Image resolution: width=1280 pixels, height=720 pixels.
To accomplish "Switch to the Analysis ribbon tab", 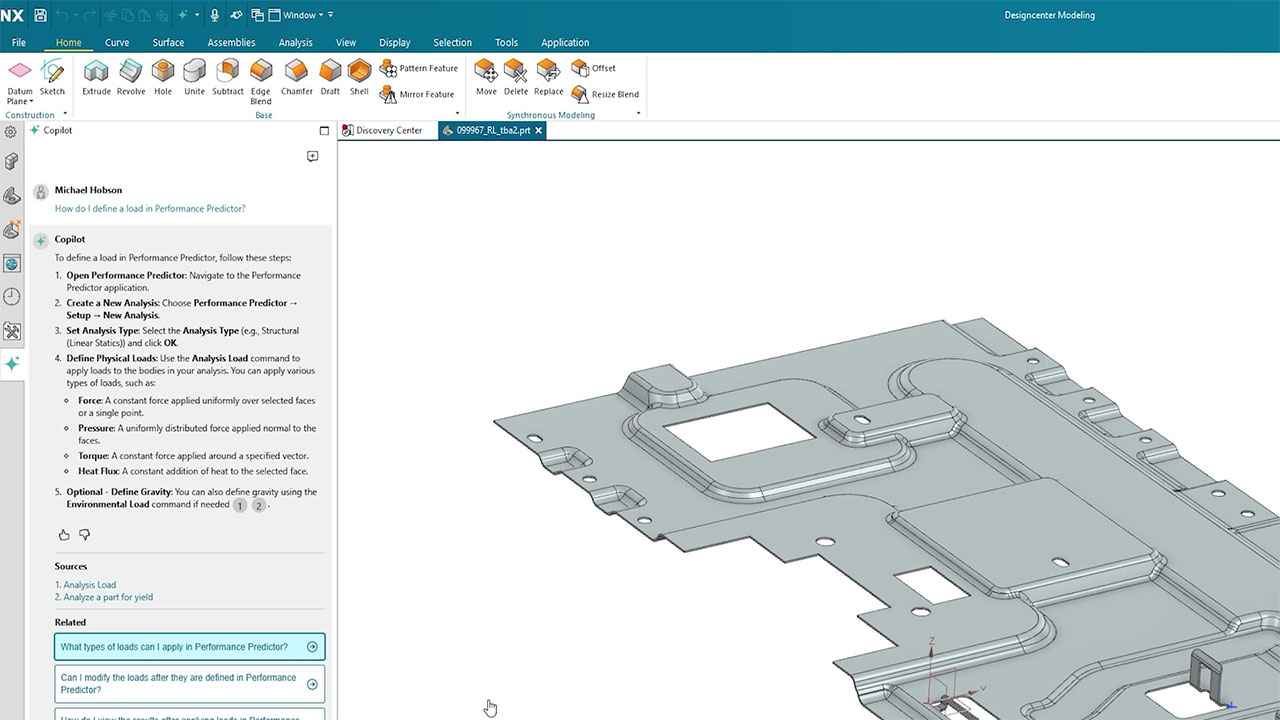I will 295,43.
